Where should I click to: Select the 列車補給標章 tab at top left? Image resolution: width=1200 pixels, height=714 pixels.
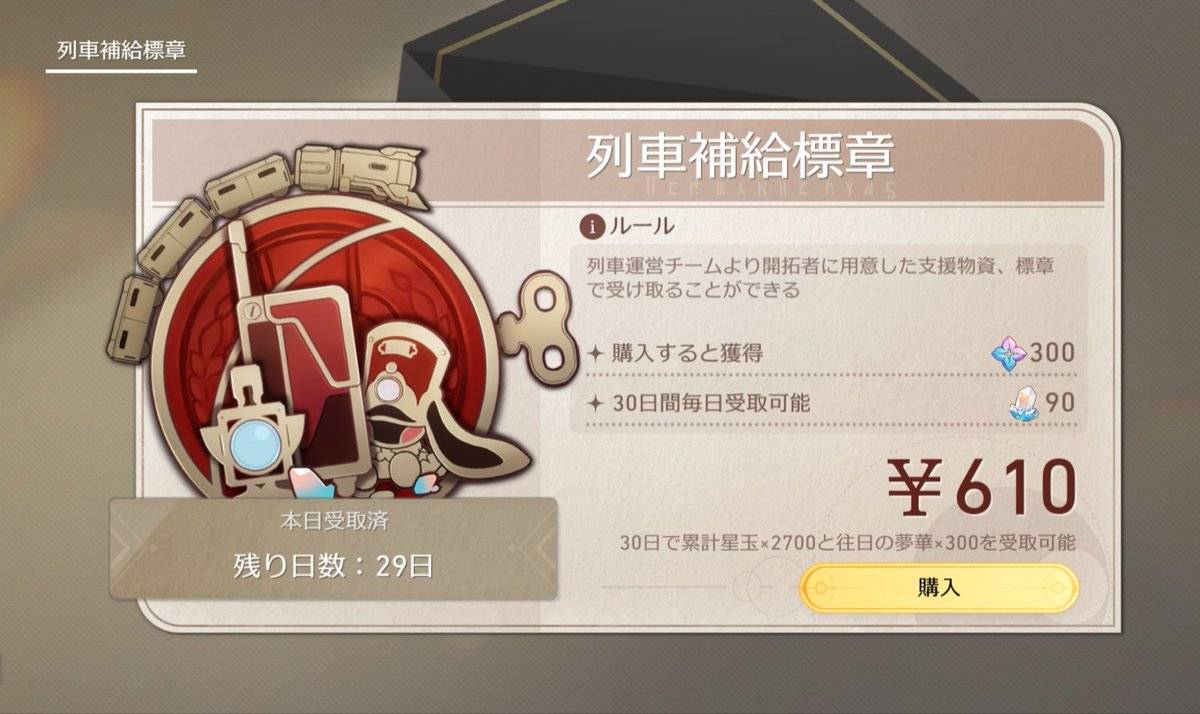pyautogui.click(x=121, y=51)
